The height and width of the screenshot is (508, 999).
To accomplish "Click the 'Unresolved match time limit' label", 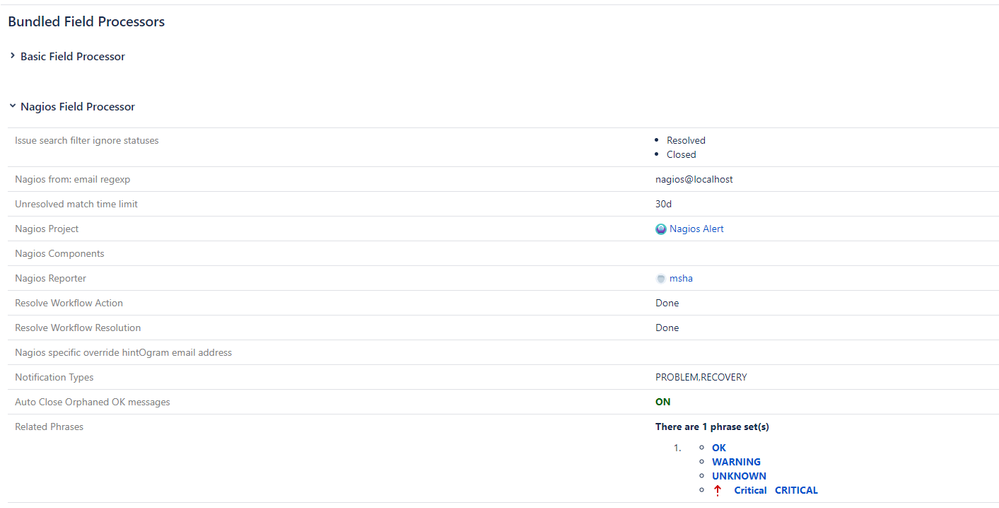I will [76, 204].
